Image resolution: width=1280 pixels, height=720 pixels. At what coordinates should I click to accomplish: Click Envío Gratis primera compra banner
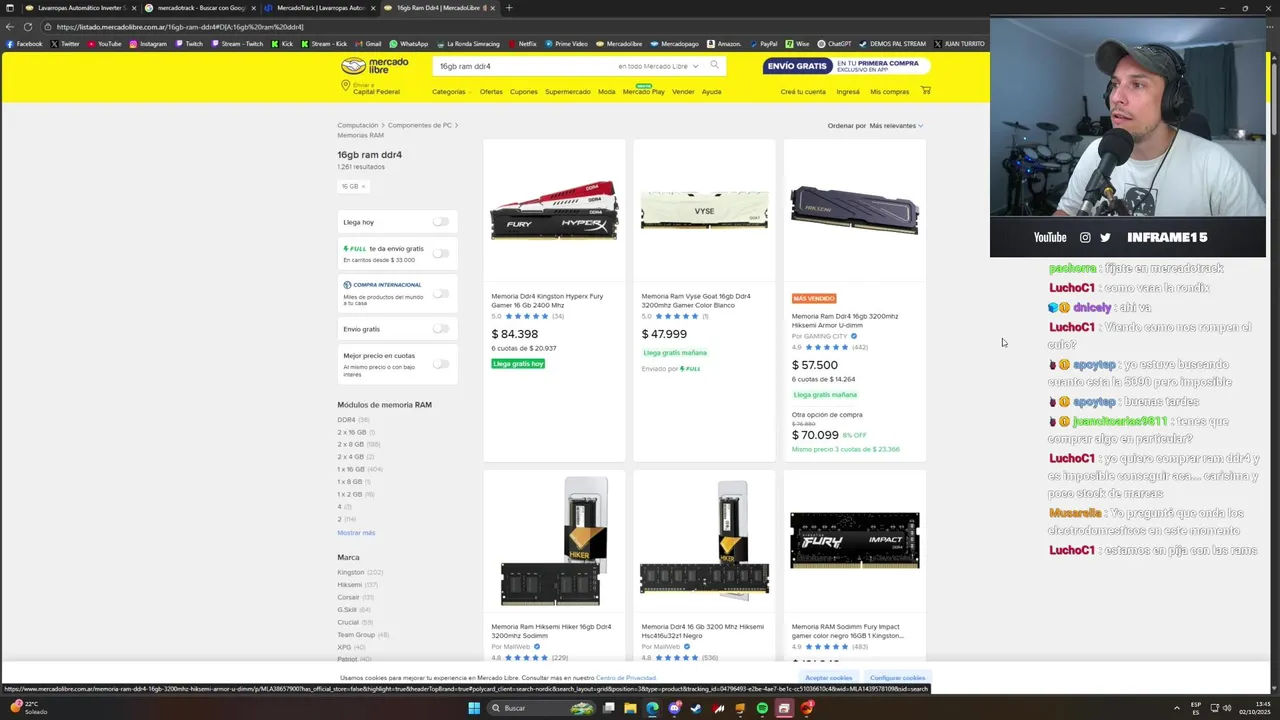pyautogui.click(x=846, y=66)
